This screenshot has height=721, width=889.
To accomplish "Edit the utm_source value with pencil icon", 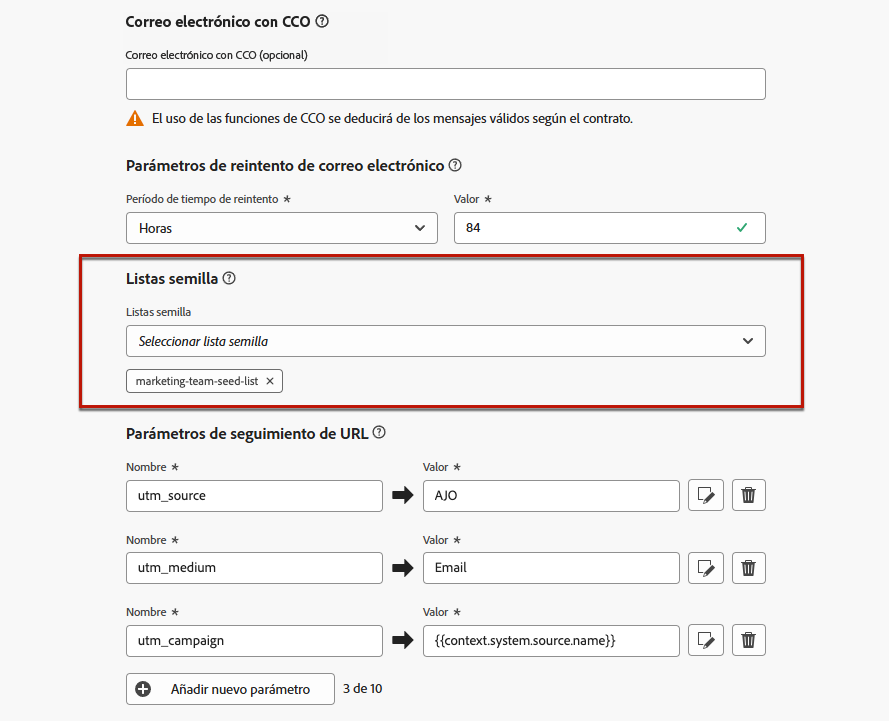I will (x=706, y=495).
